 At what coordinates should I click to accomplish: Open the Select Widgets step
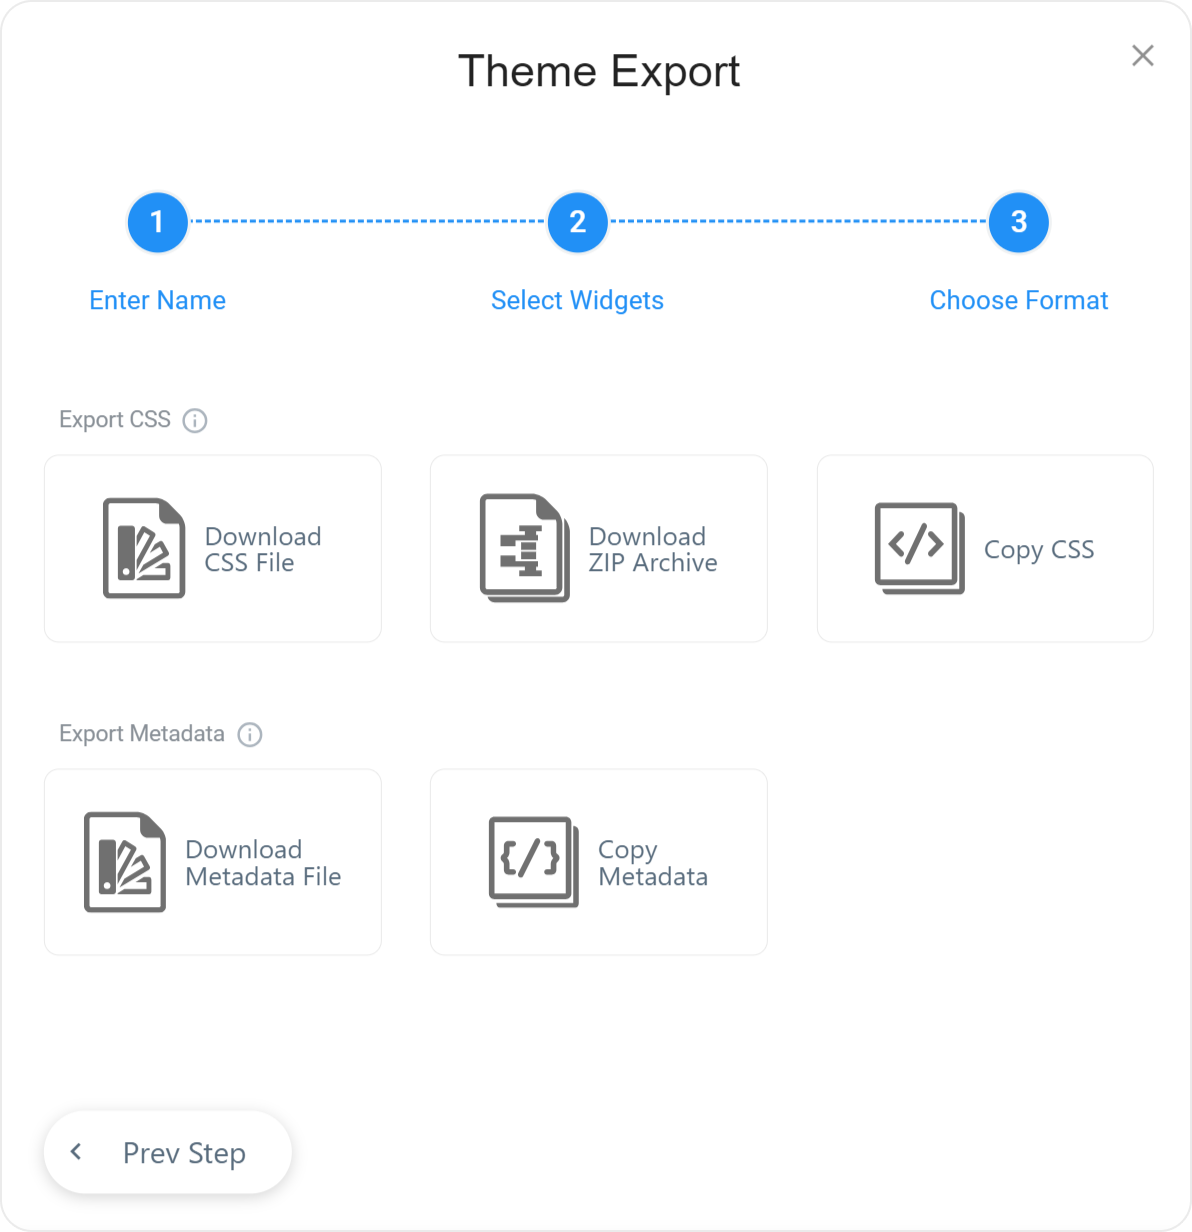pyautogui.click(x=577, y=300)
